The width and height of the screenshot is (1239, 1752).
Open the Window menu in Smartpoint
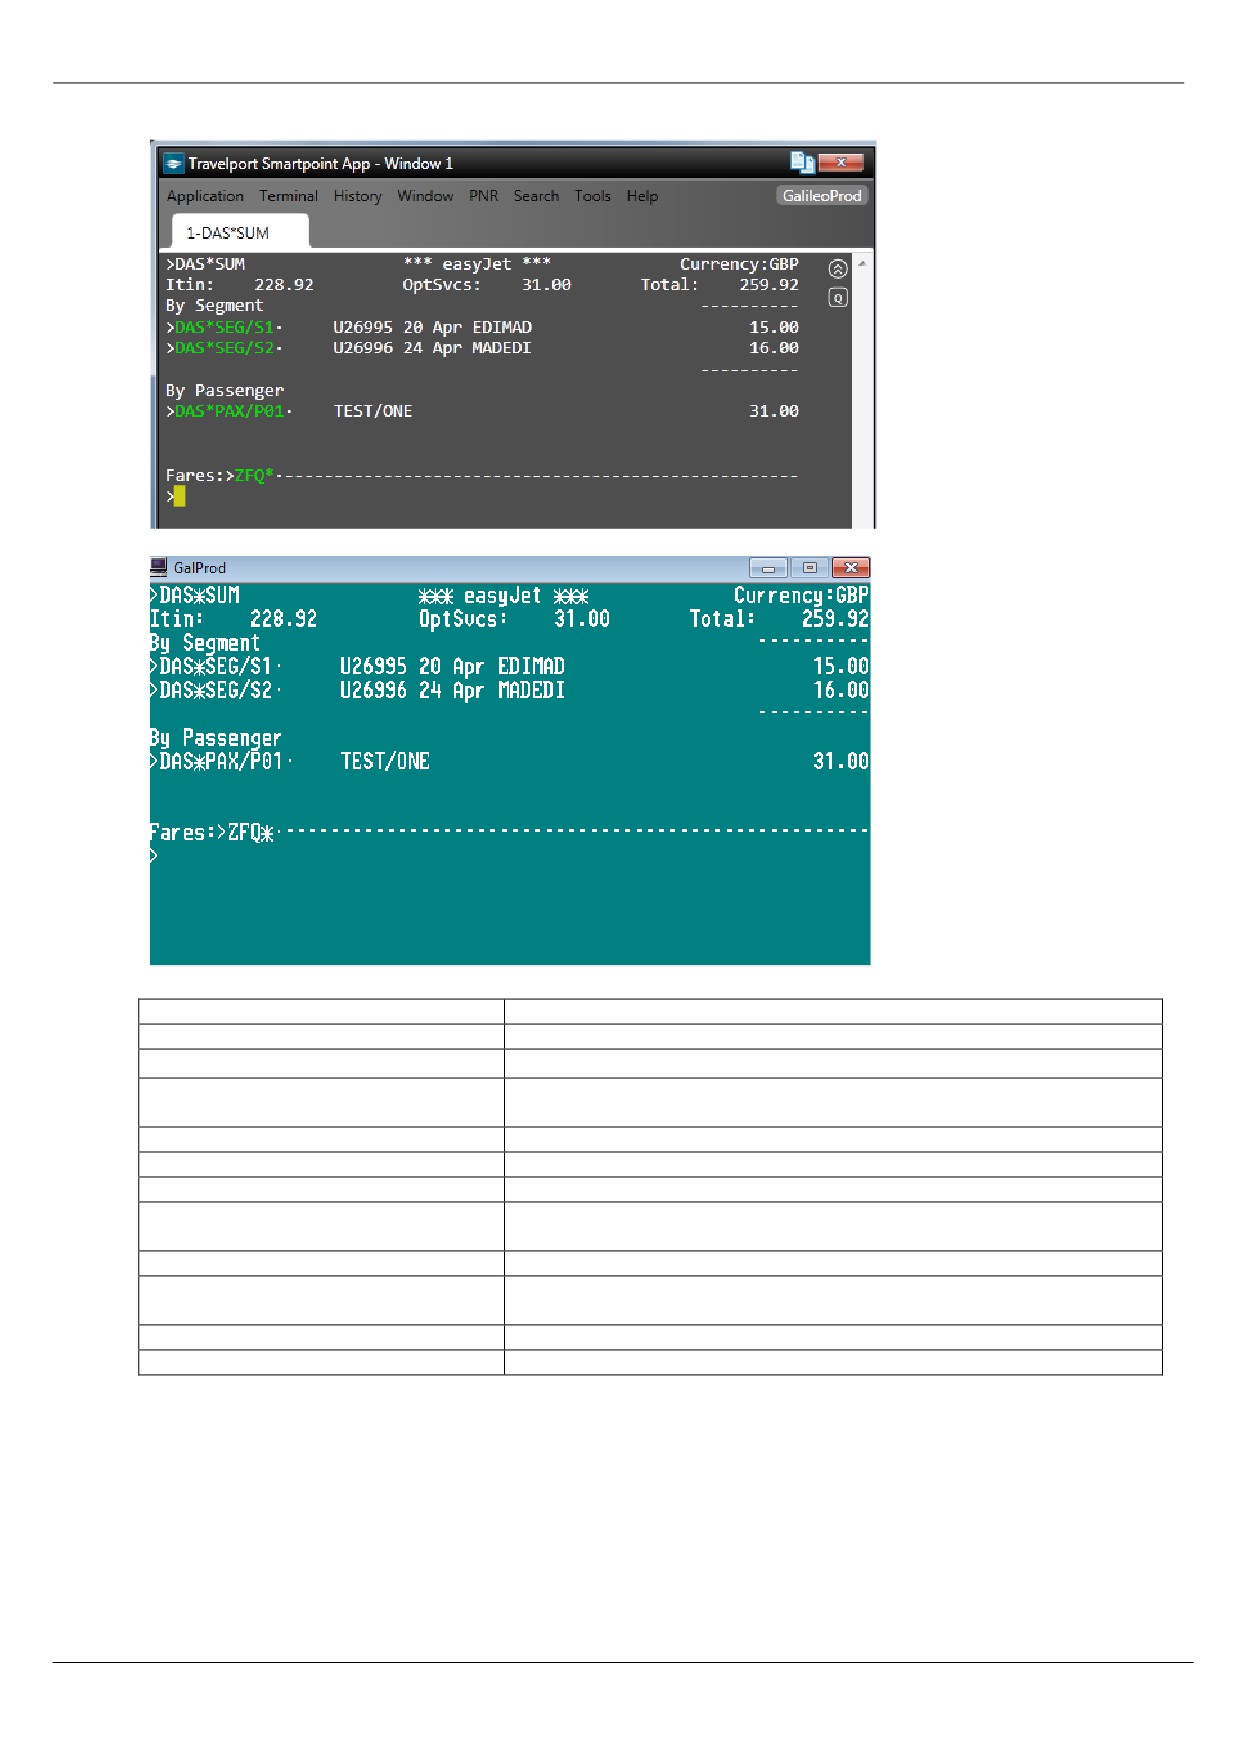click(425, 196)
